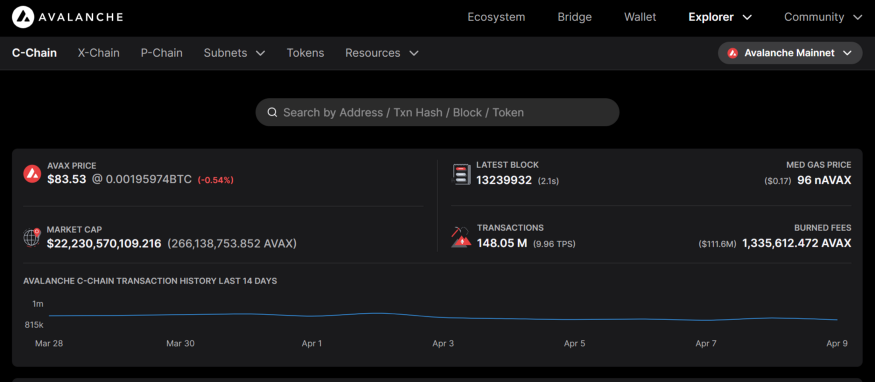Click the chart title Transaction History Last 14 Days
This screenshot has width=875, height=382.
click(150, 281)
